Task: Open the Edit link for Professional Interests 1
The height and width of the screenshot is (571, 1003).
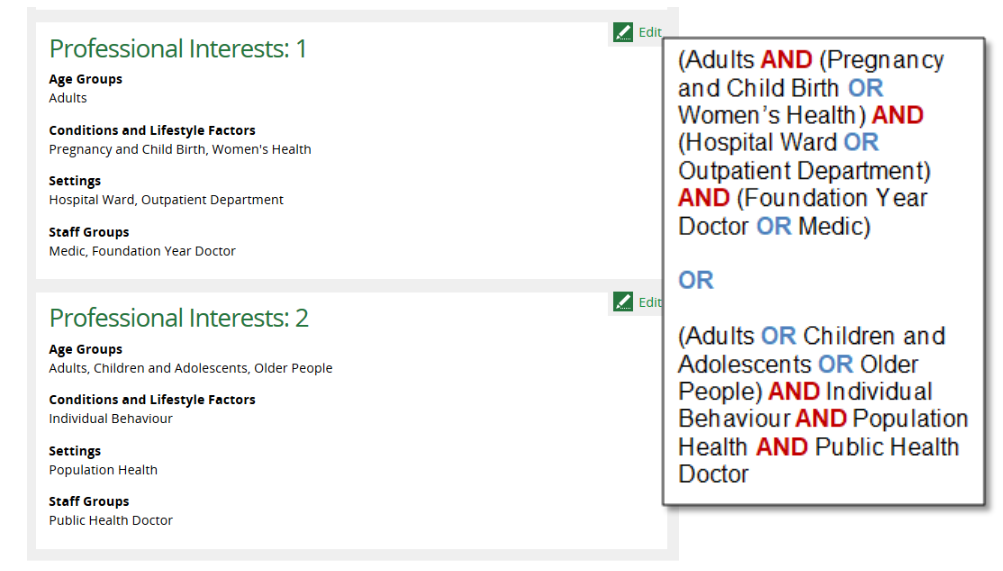Action: click(x=649, y=33)
